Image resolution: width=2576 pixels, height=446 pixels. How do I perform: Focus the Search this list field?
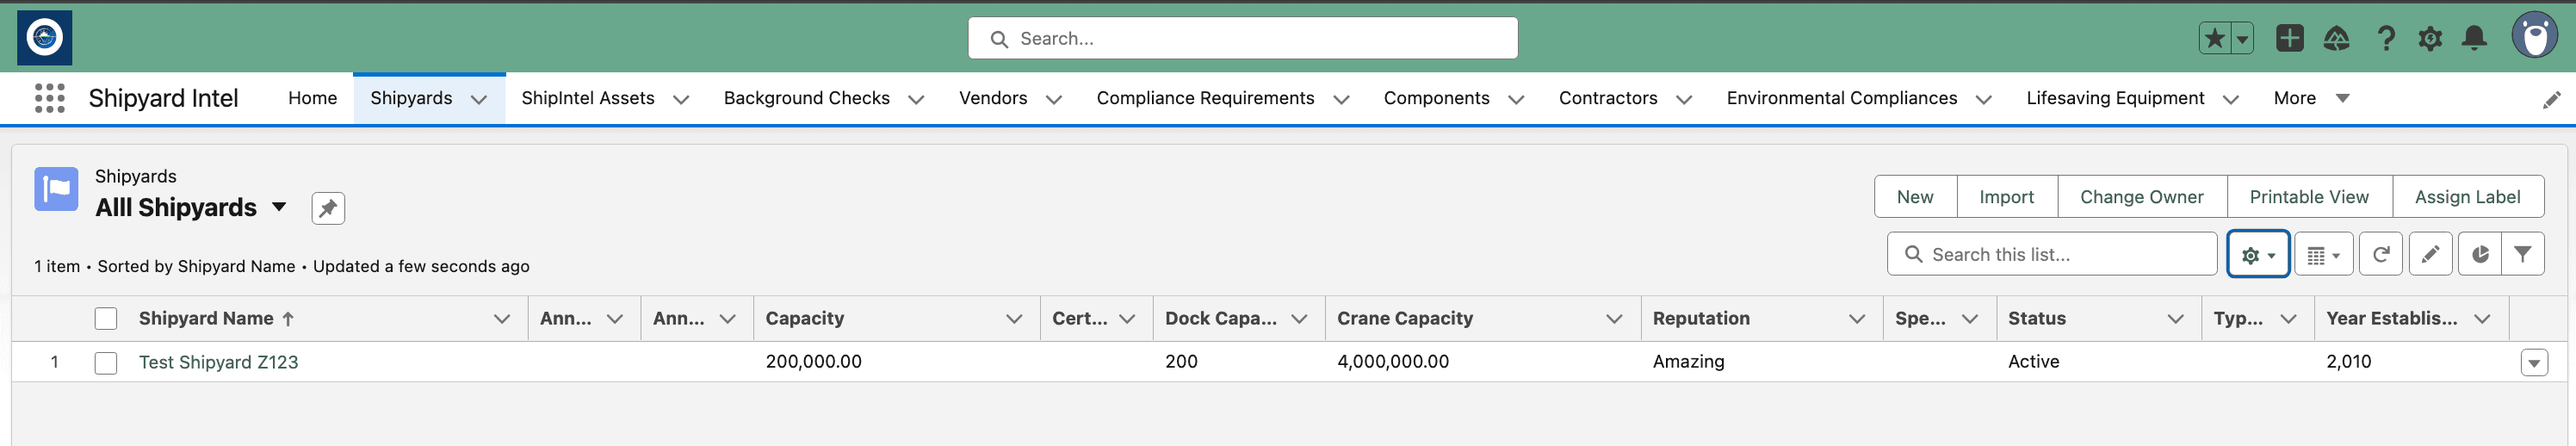(2052, 254)
